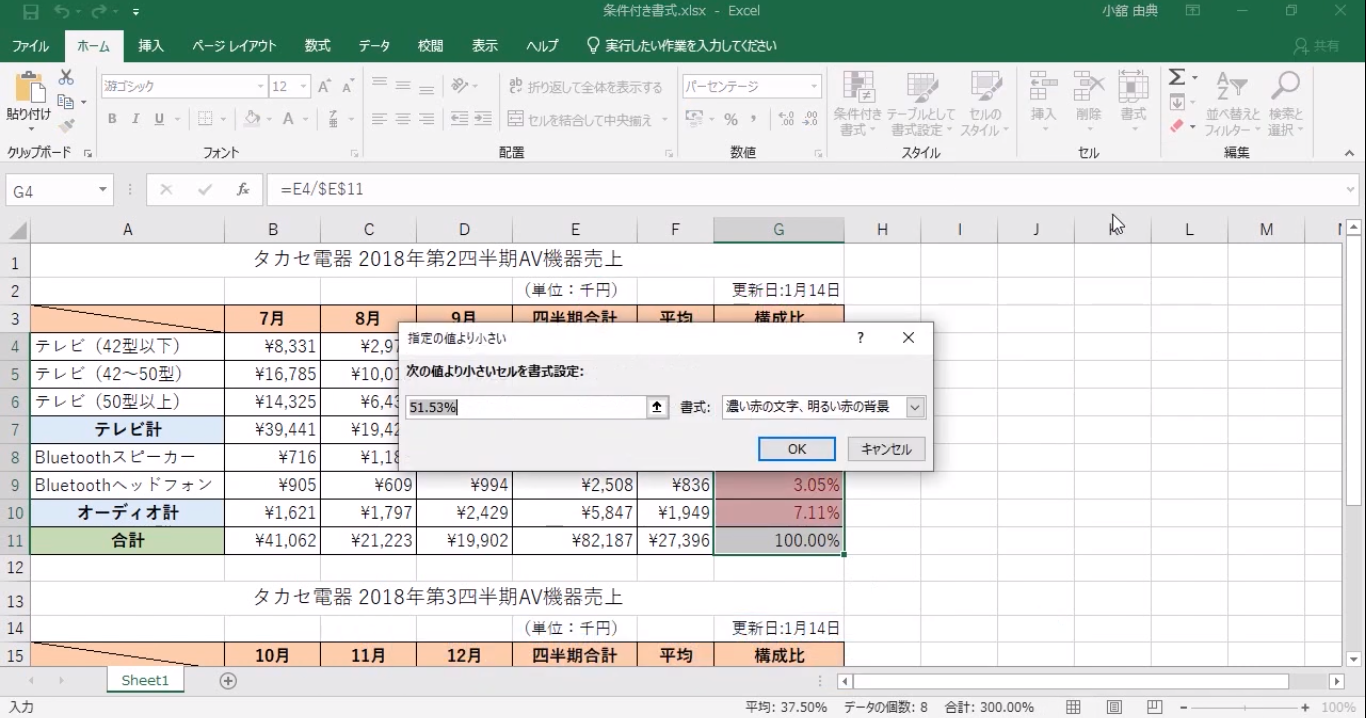This screenshot has height=718, width=1366.
Task: Collapse the ribbon with the chevron
Action: [1349, 154]
